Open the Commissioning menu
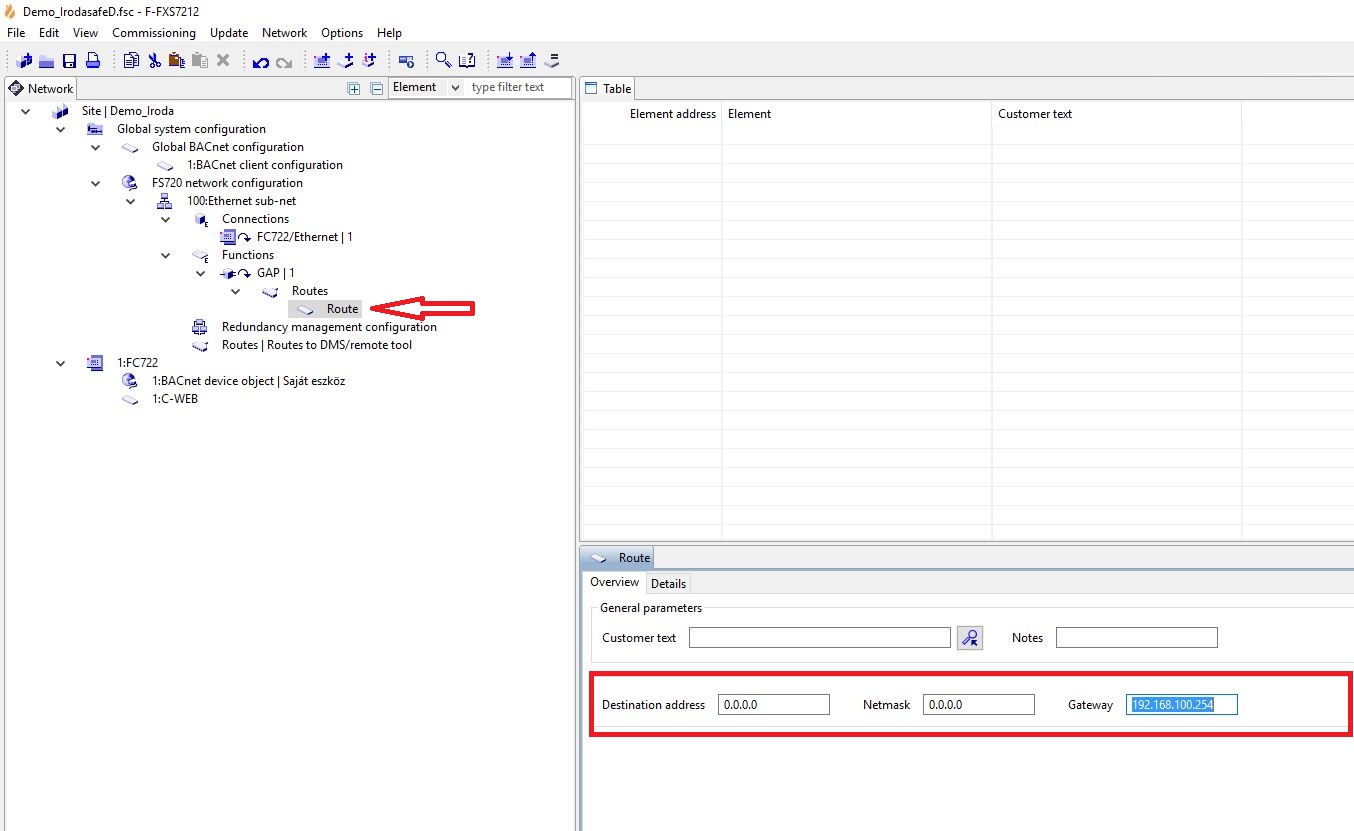Image resolution: width=1354 pixels, height=831 pixels. [x=153, y=33]
